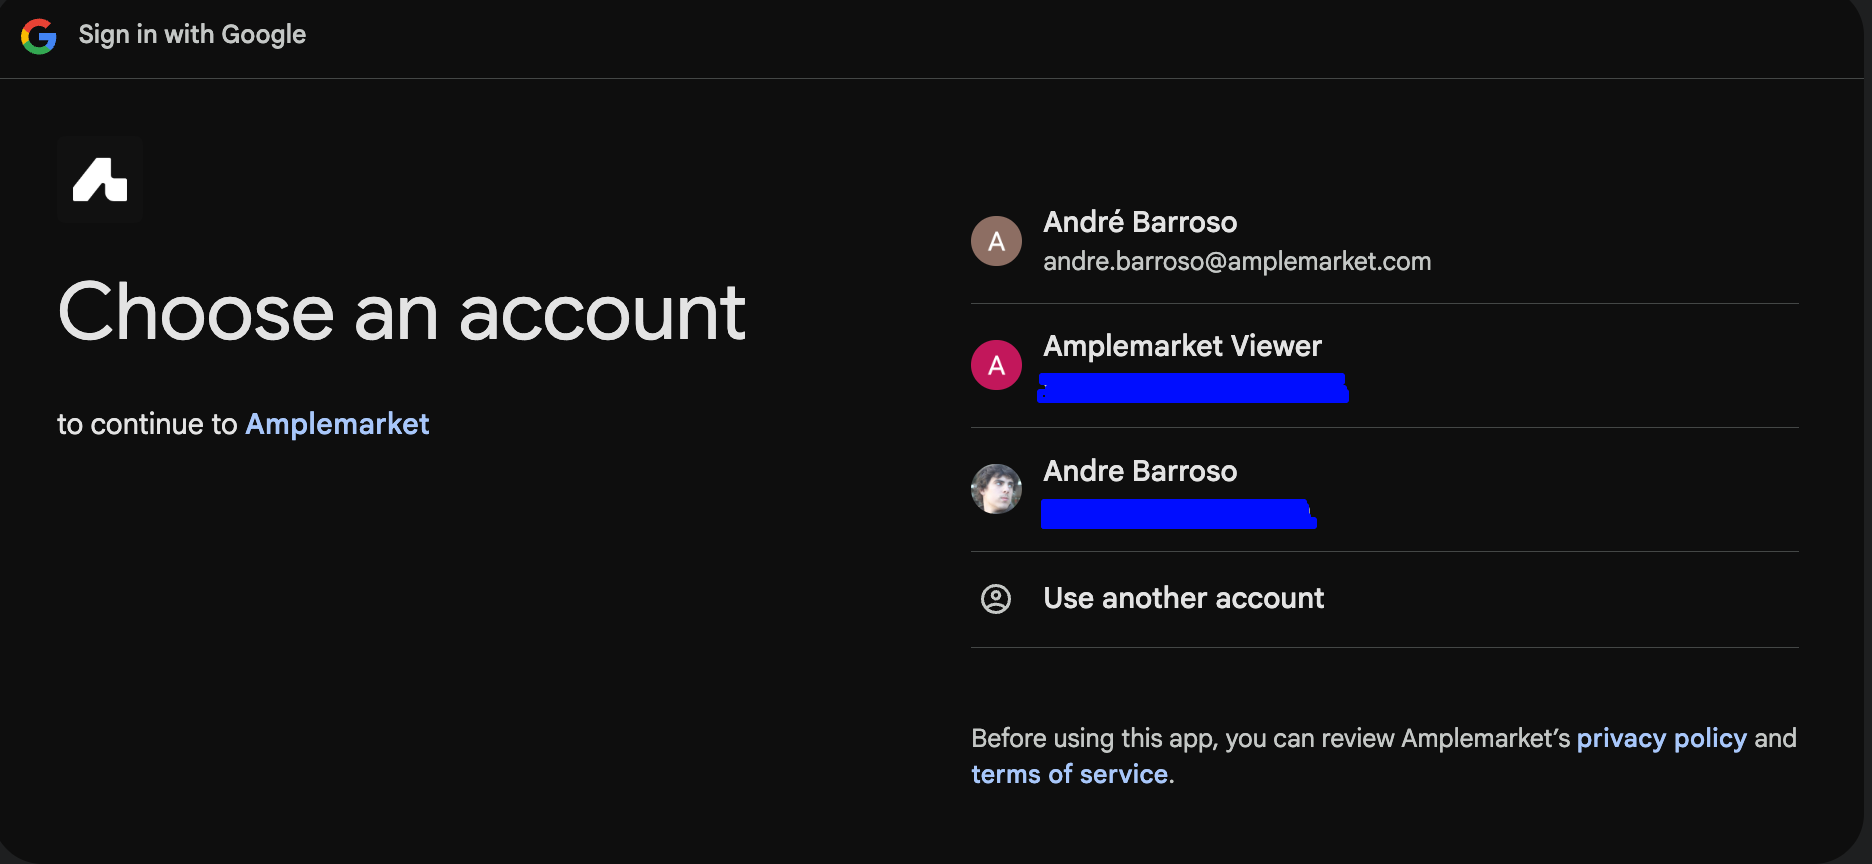Pick the Andre Barroso name beside the photo
The width and height of the screenshot is (1872, 864).
tap(1140, 471)
